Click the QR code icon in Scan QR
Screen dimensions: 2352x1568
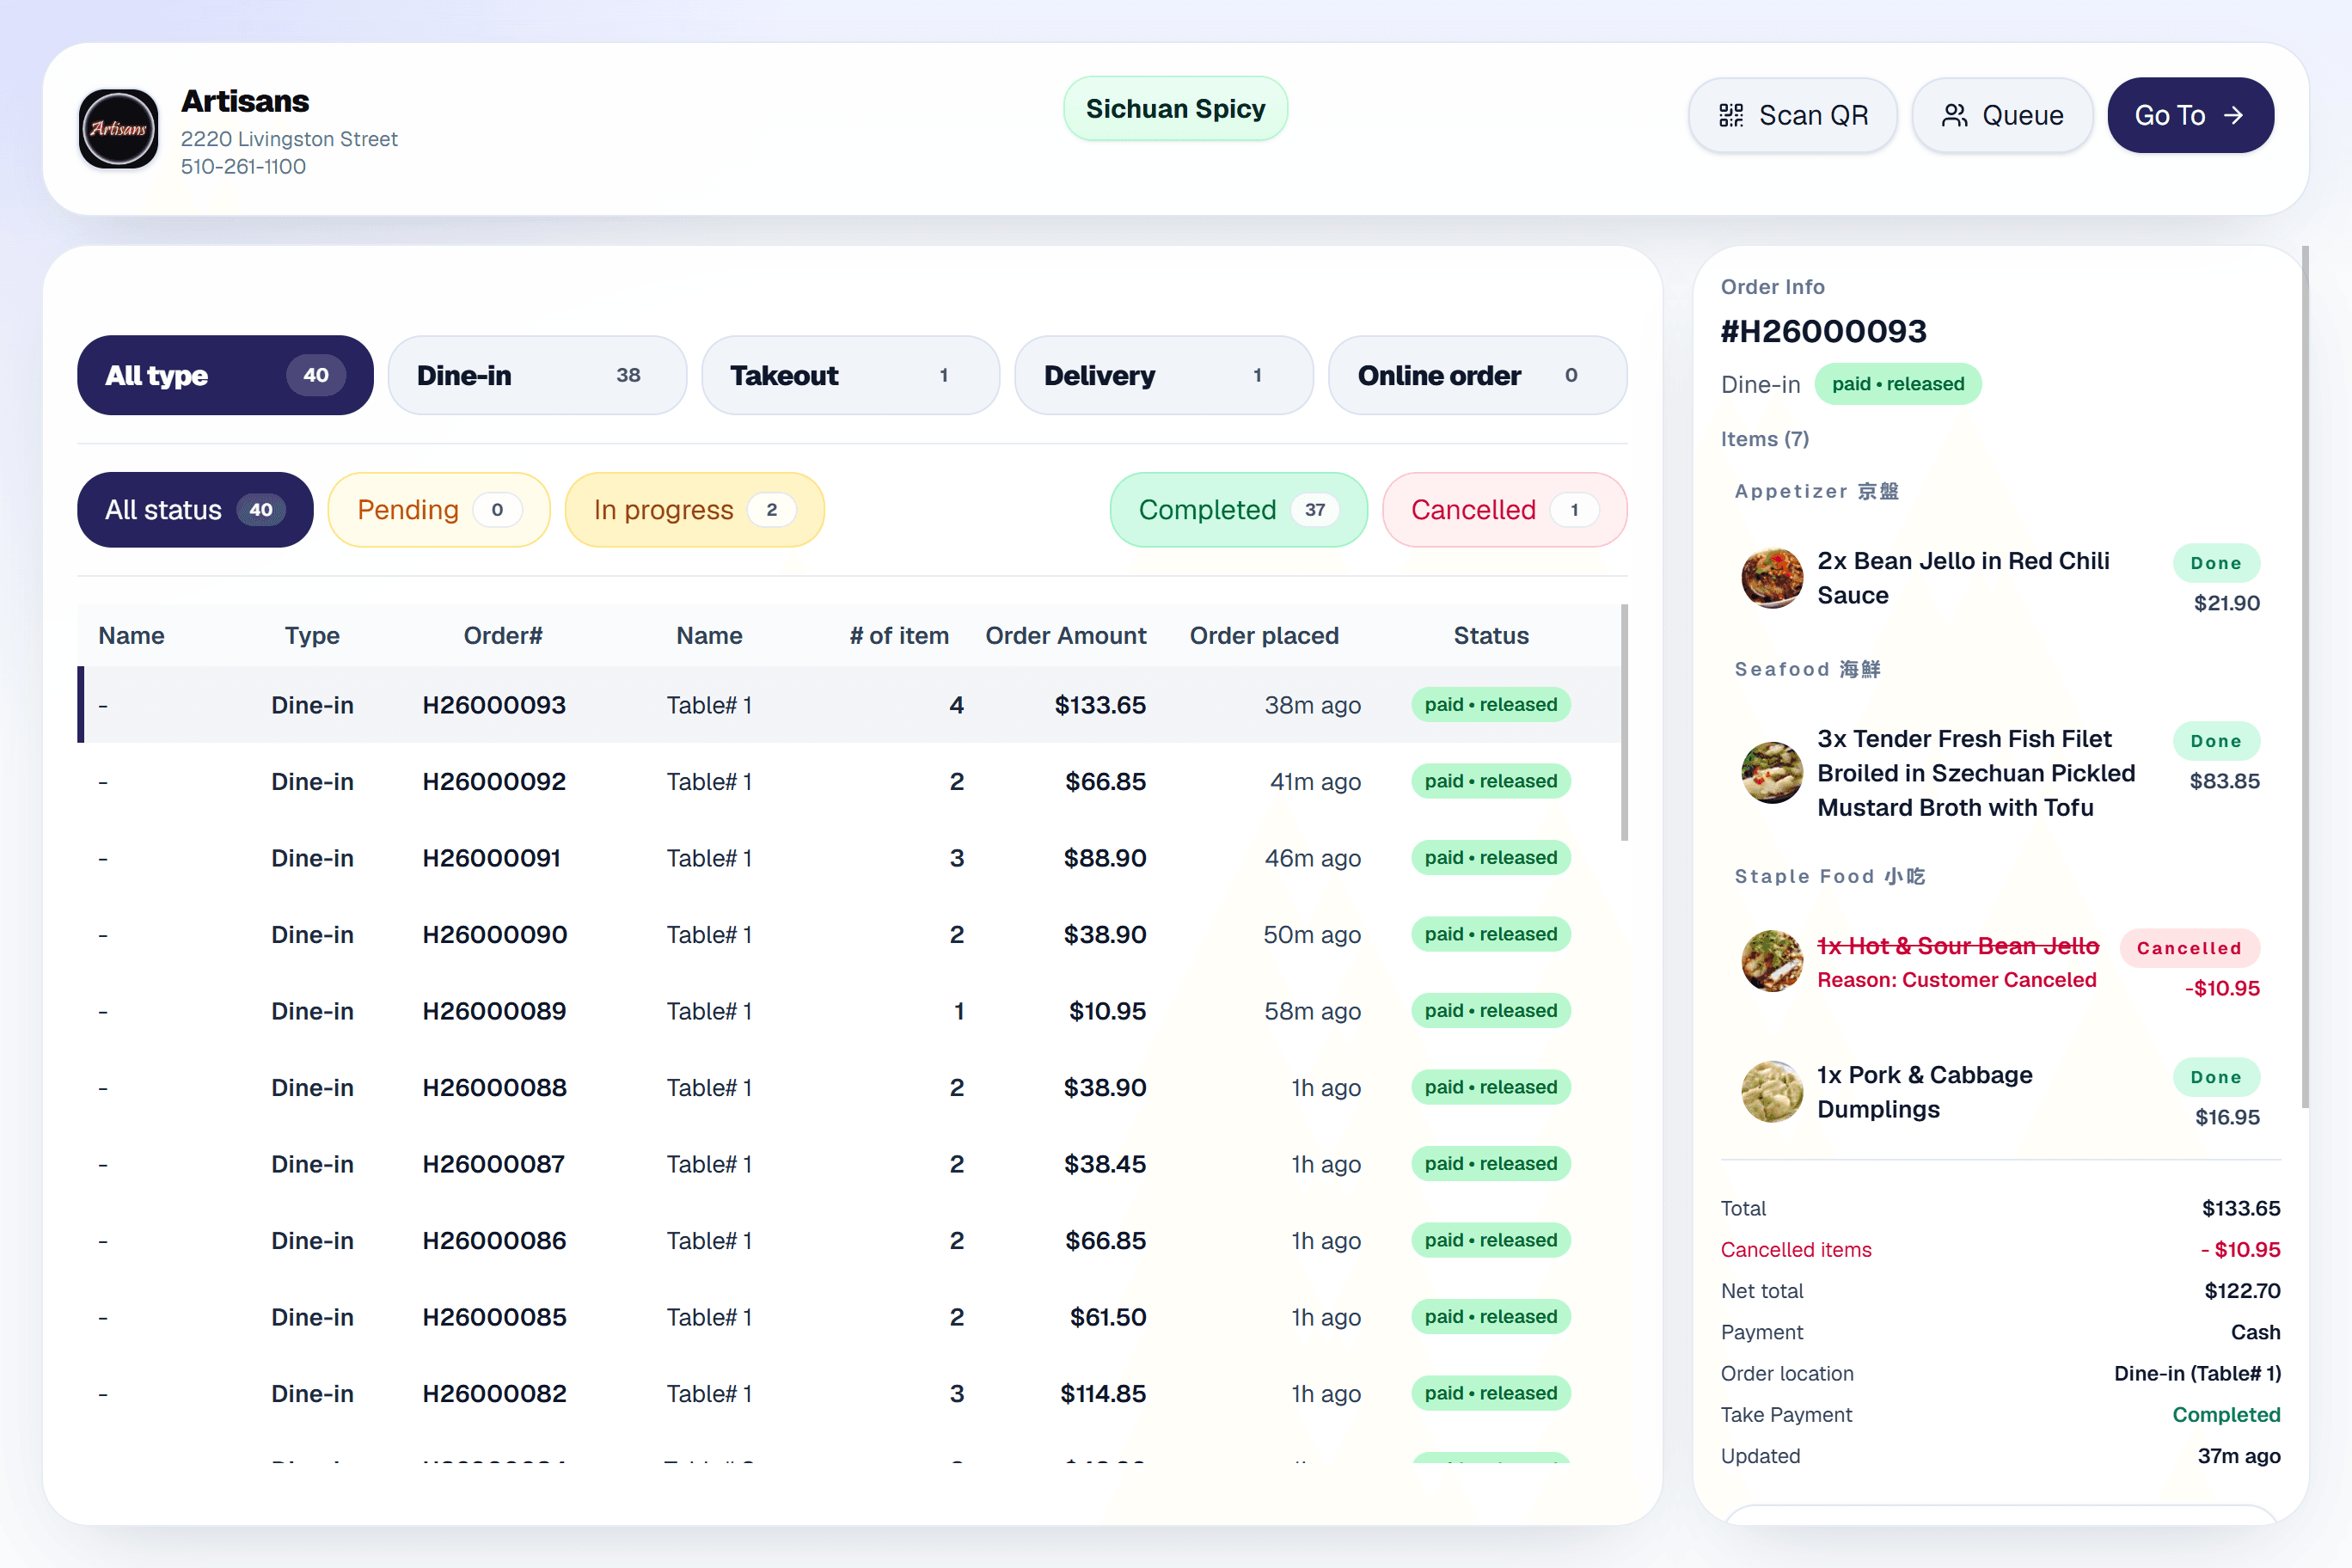pyautogui.click(x=1731, y=116)
